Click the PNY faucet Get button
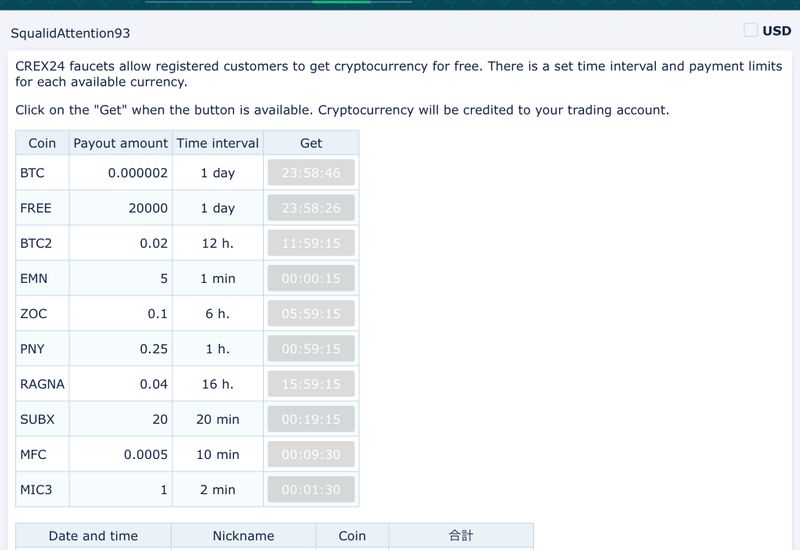800x550 pixels. coord(311,349)
